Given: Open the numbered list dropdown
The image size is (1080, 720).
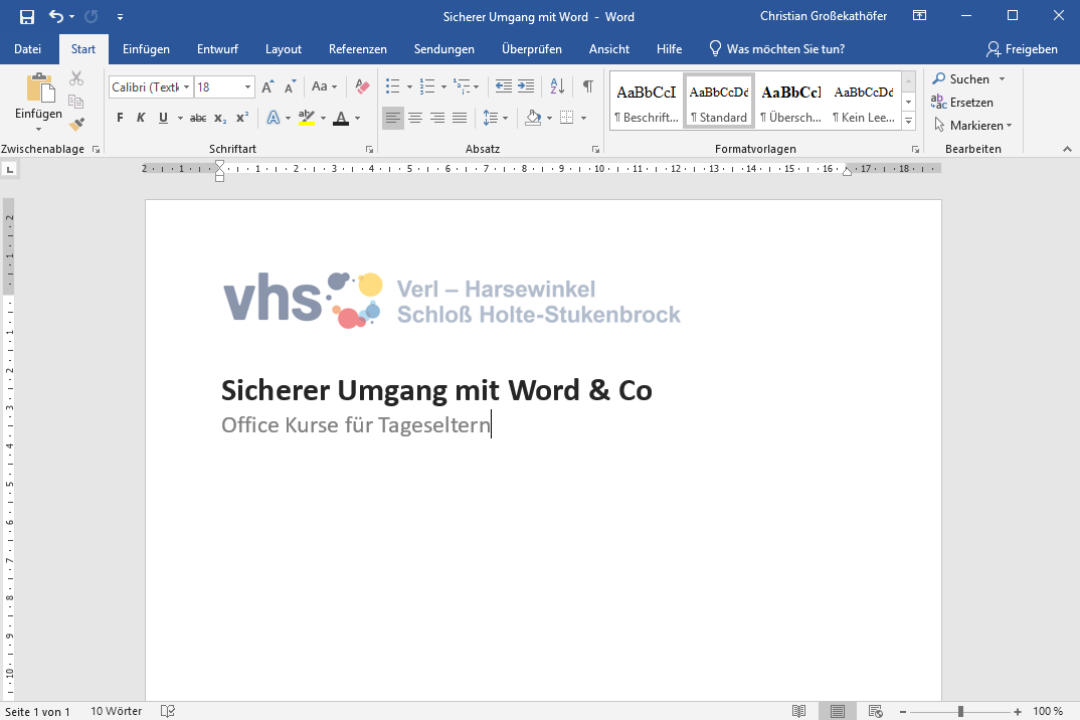Looking at the screenshot, I should coord(444,87).
